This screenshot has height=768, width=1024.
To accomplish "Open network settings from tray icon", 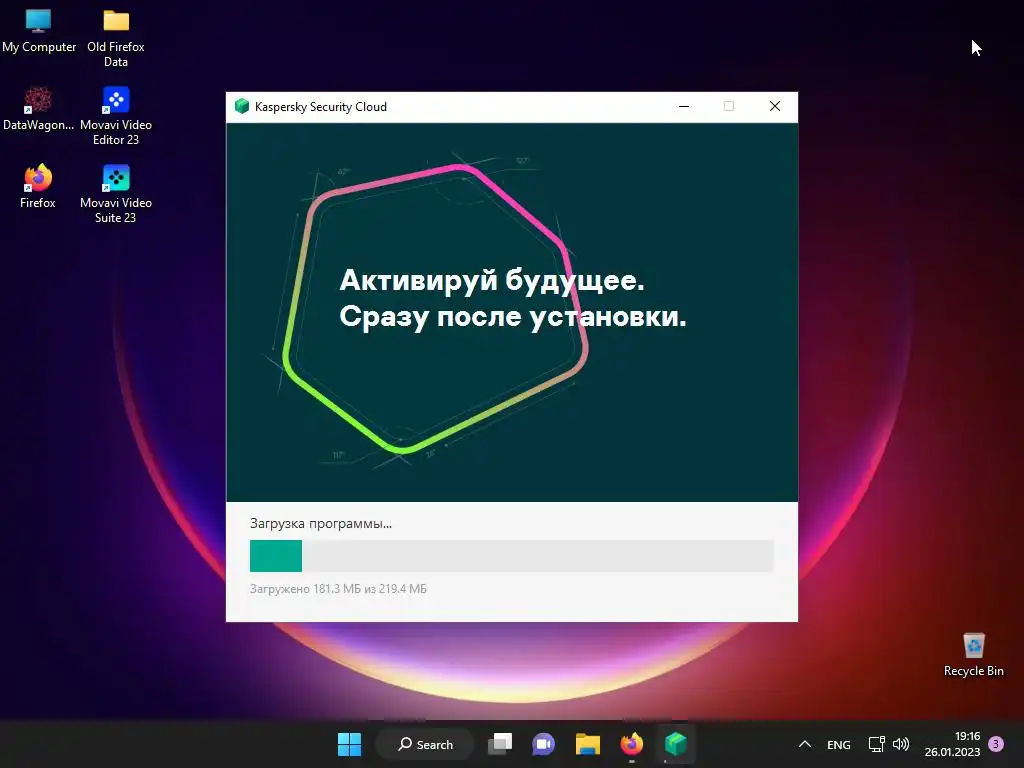I will (876, 744).
